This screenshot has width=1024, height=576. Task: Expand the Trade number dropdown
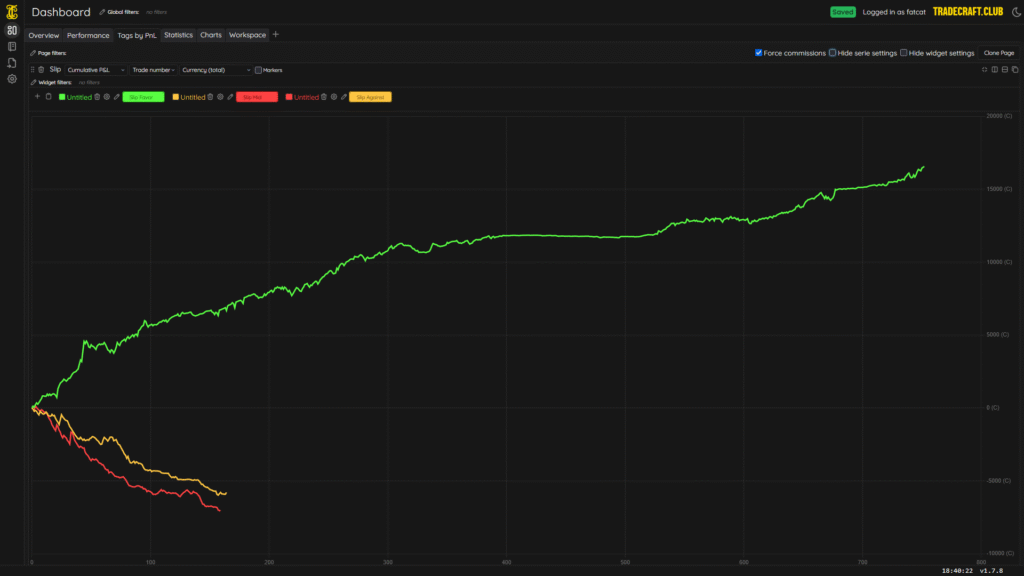(x=153, y=70)
